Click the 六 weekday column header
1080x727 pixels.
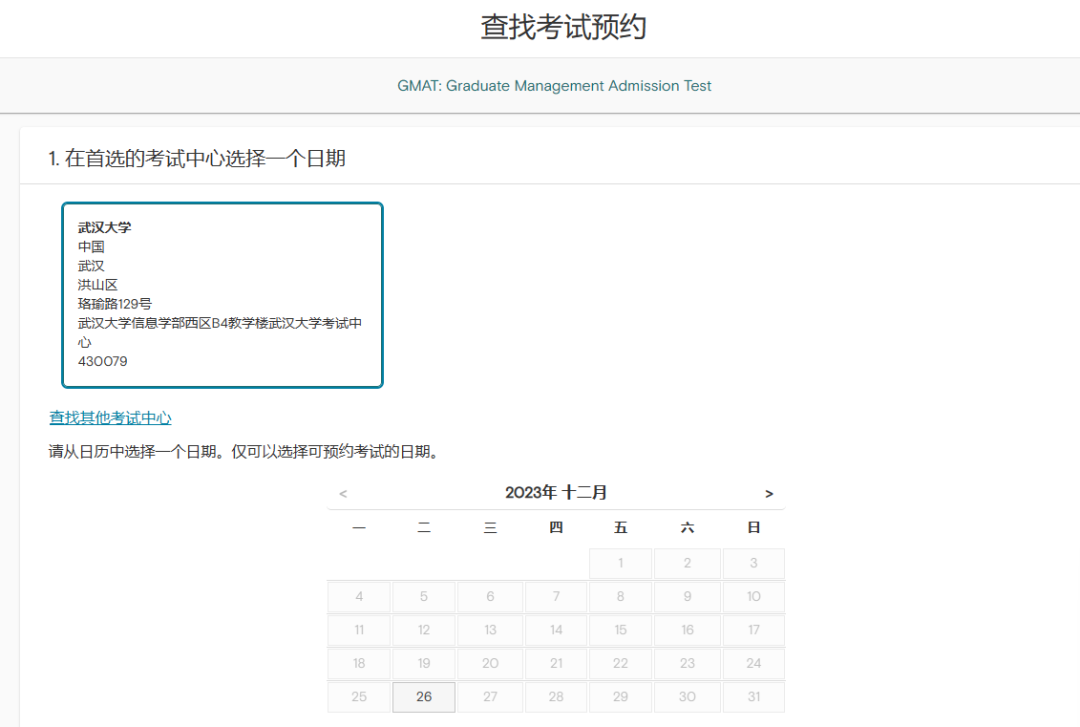(687, 528)
